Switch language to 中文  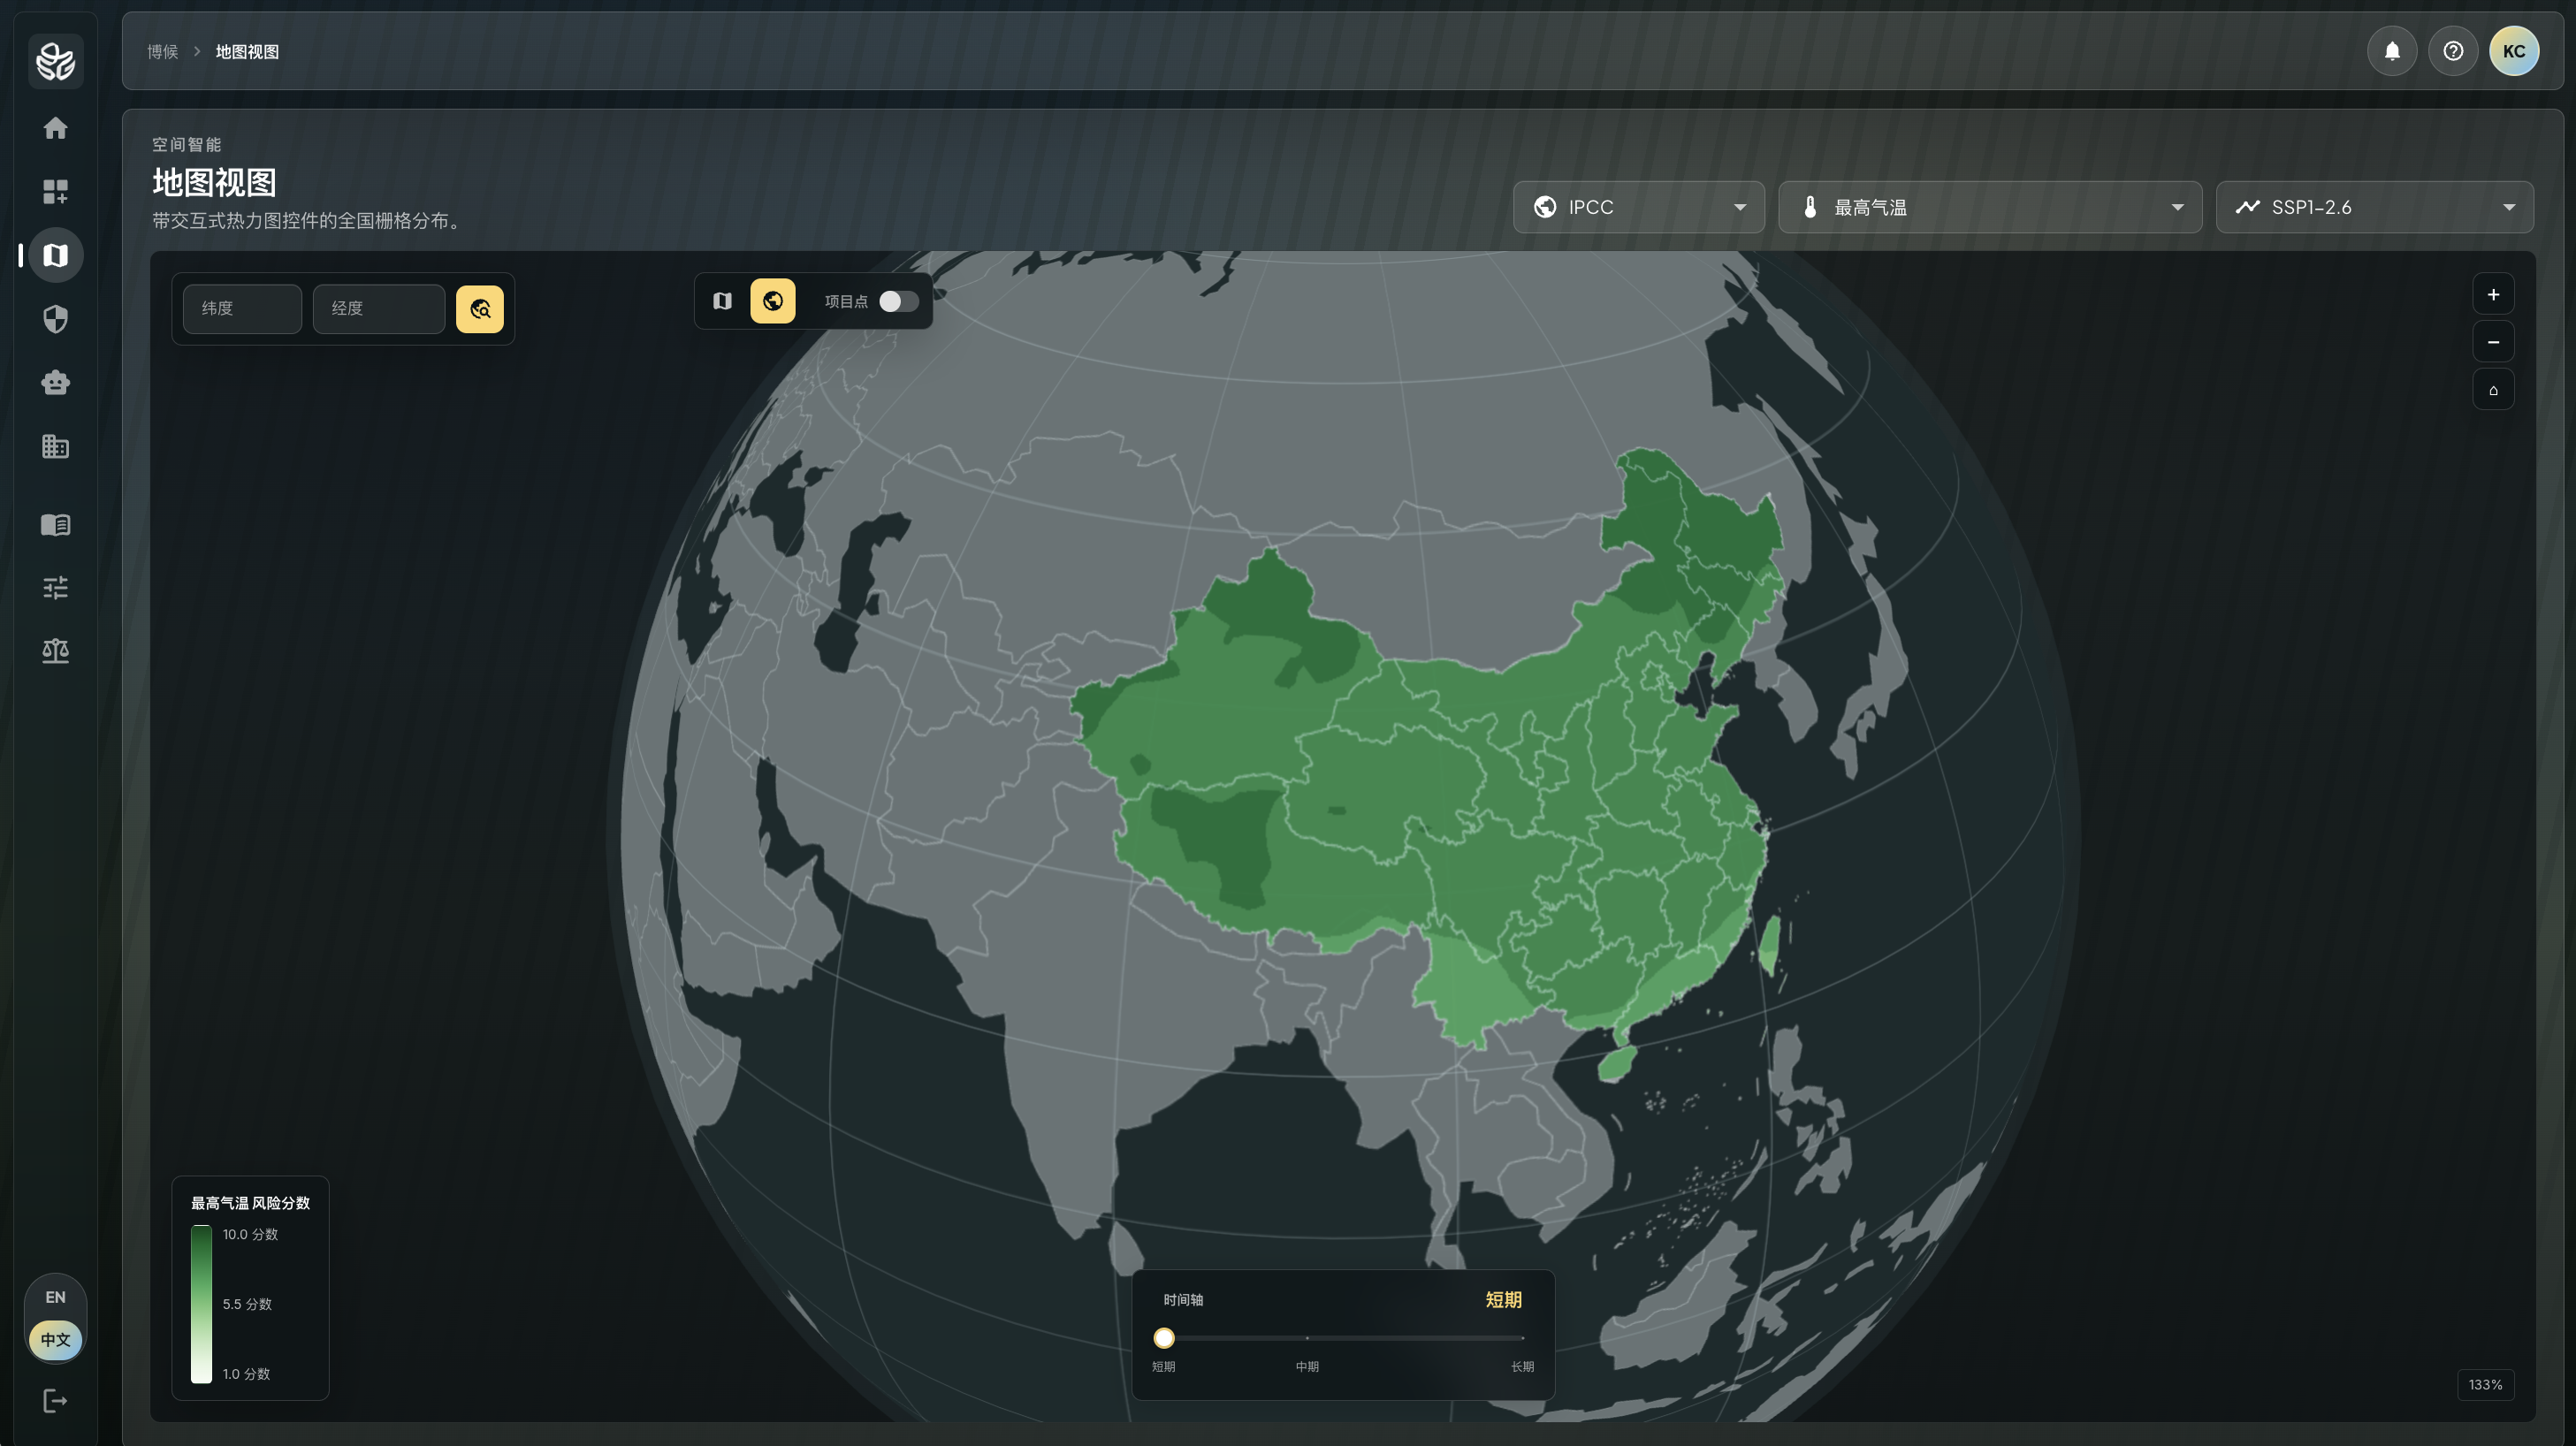55,1340
